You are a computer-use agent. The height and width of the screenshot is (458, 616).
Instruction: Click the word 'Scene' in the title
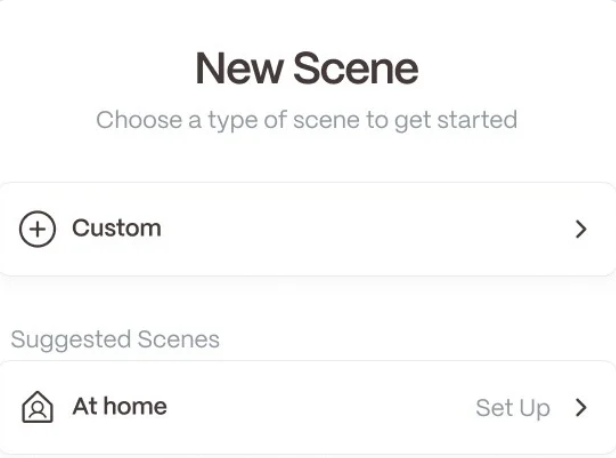pyautogui.click(x=356, y=68)
